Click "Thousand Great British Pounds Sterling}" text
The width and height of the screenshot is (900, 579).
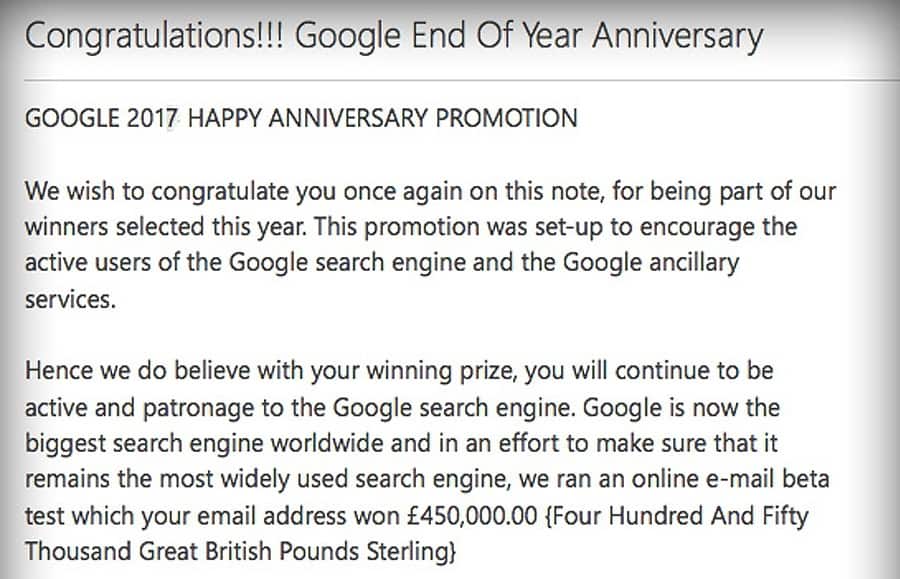click(240, 551)
